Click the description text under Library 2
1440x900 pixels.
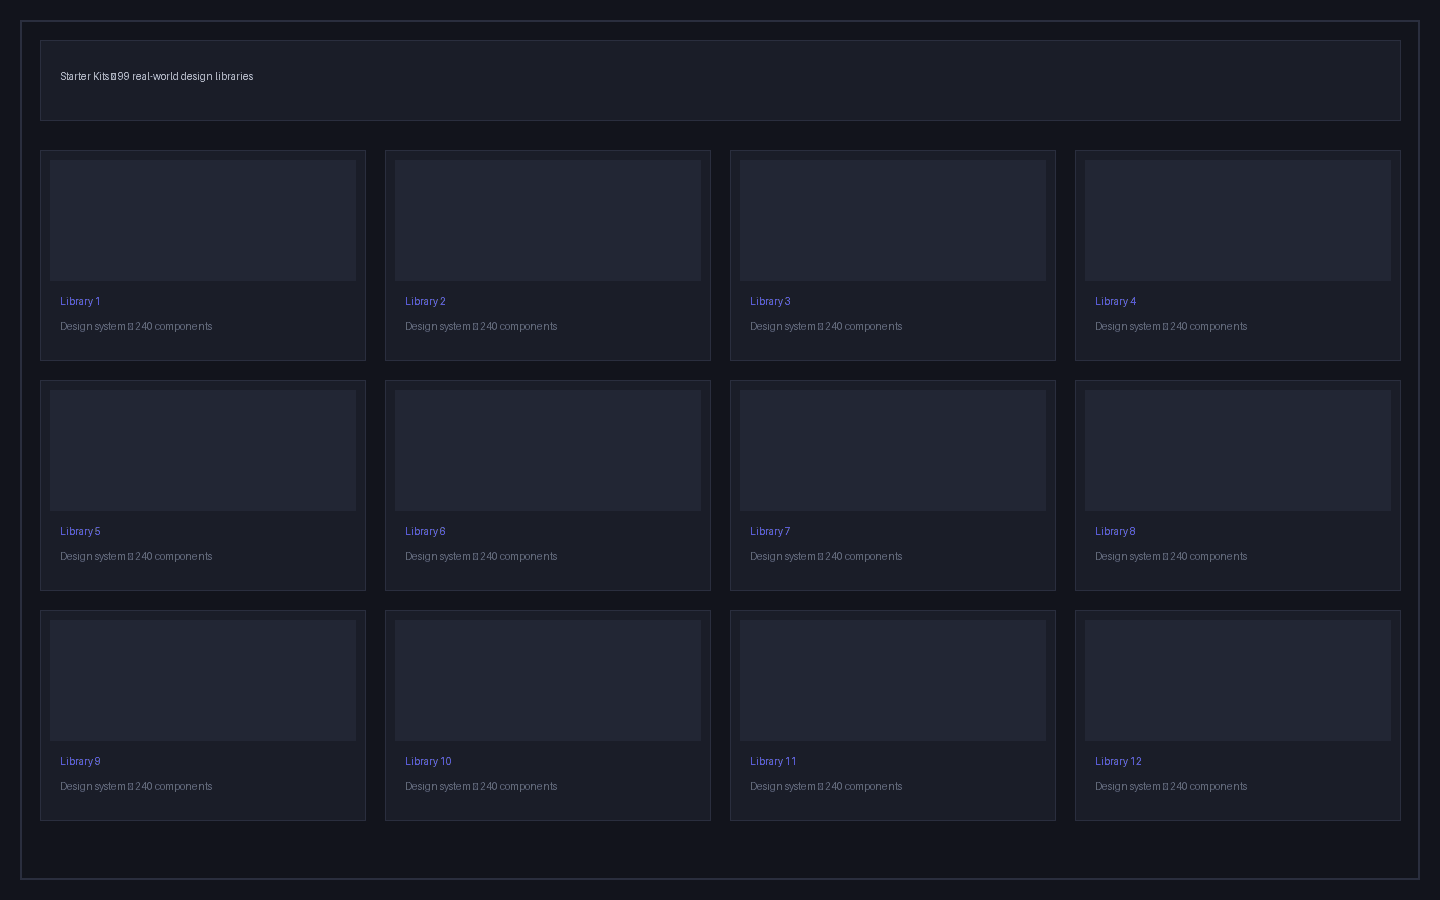[481, 326]
